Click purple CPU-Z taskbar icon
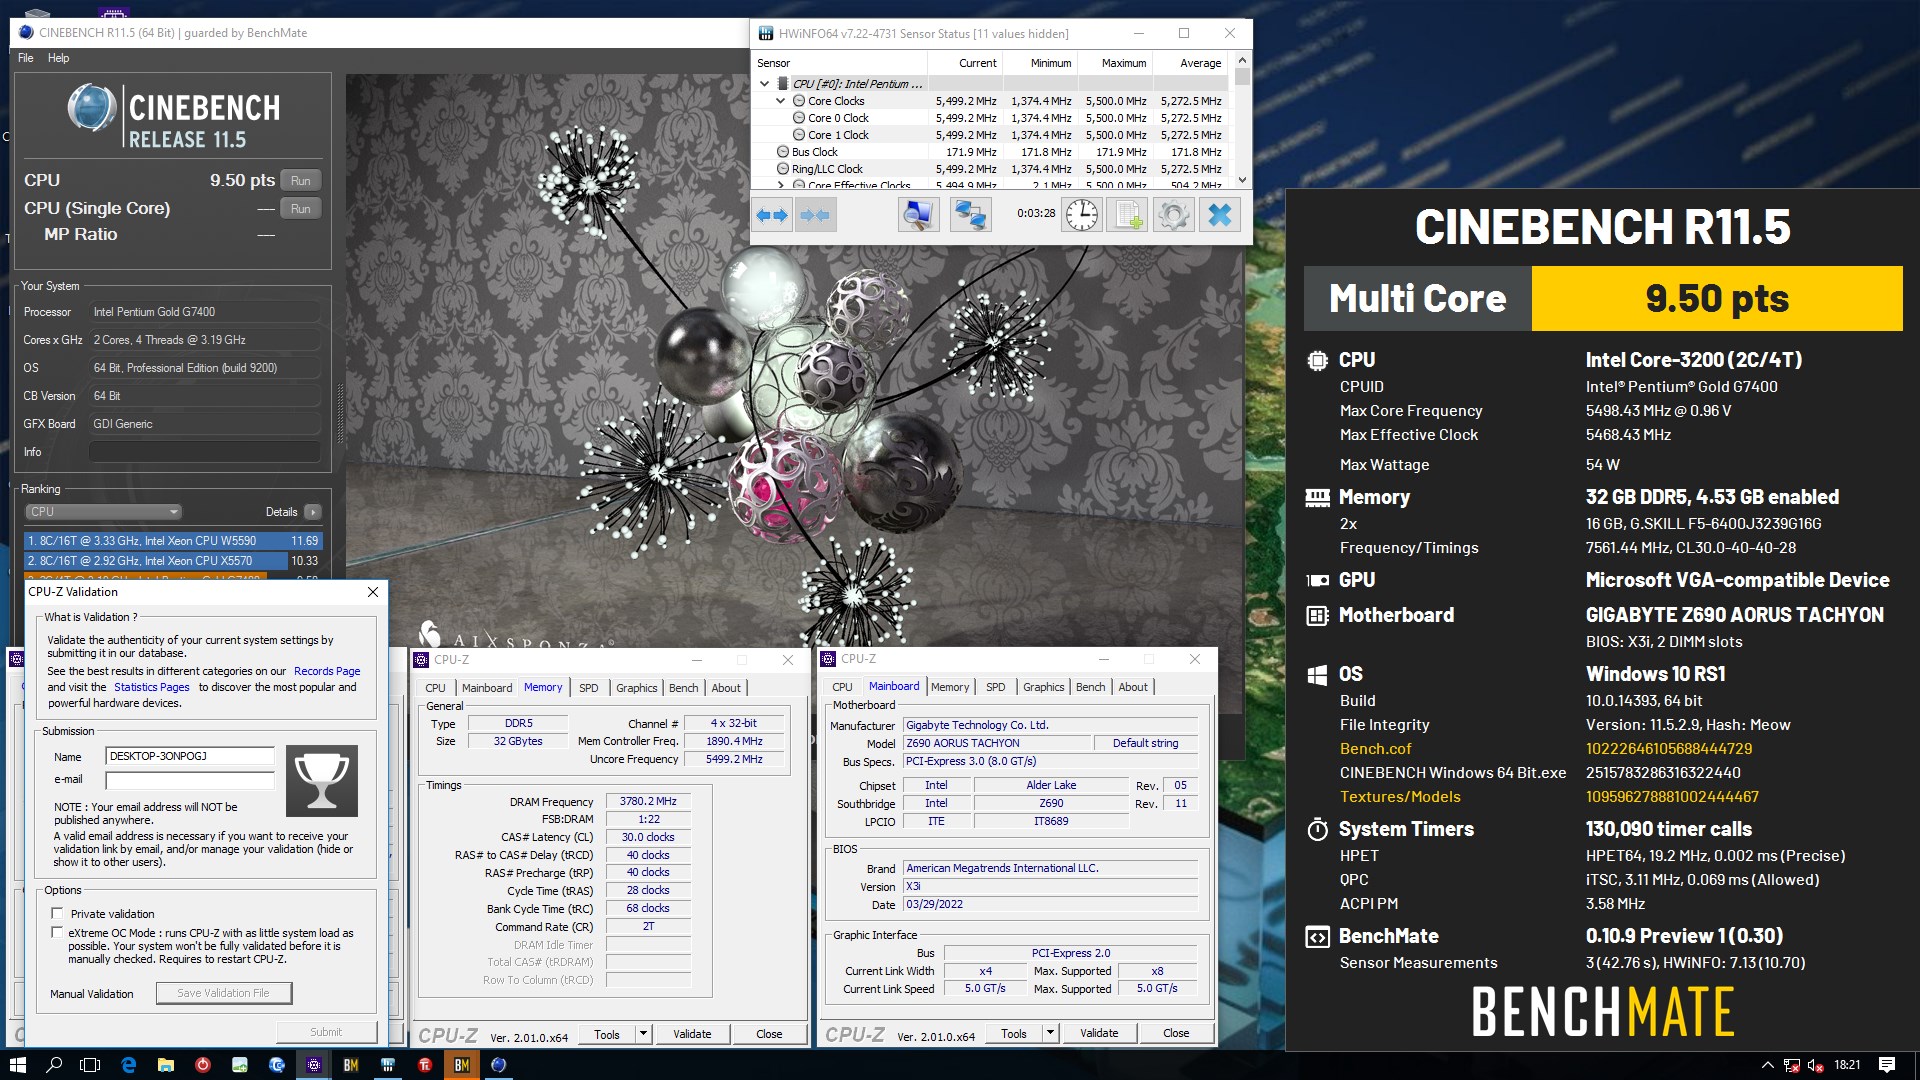 pyautogui.click(x=313, y=1065)
